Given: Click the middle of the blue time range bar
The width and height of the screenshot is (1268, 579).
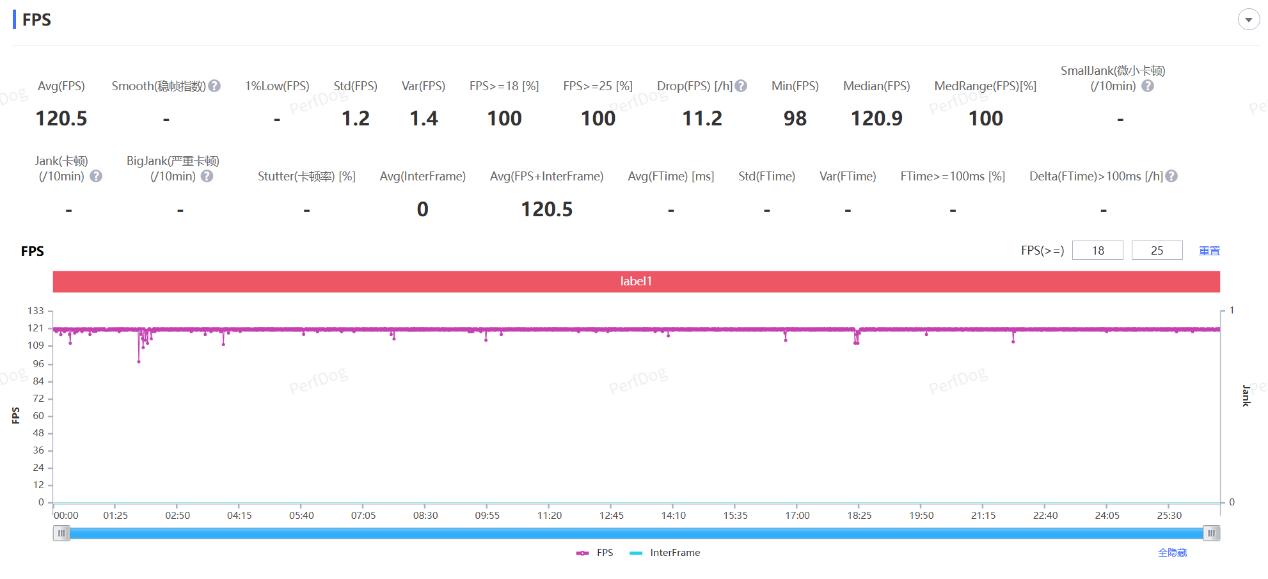Looking at the screenshot, I should tap(636, 533).
